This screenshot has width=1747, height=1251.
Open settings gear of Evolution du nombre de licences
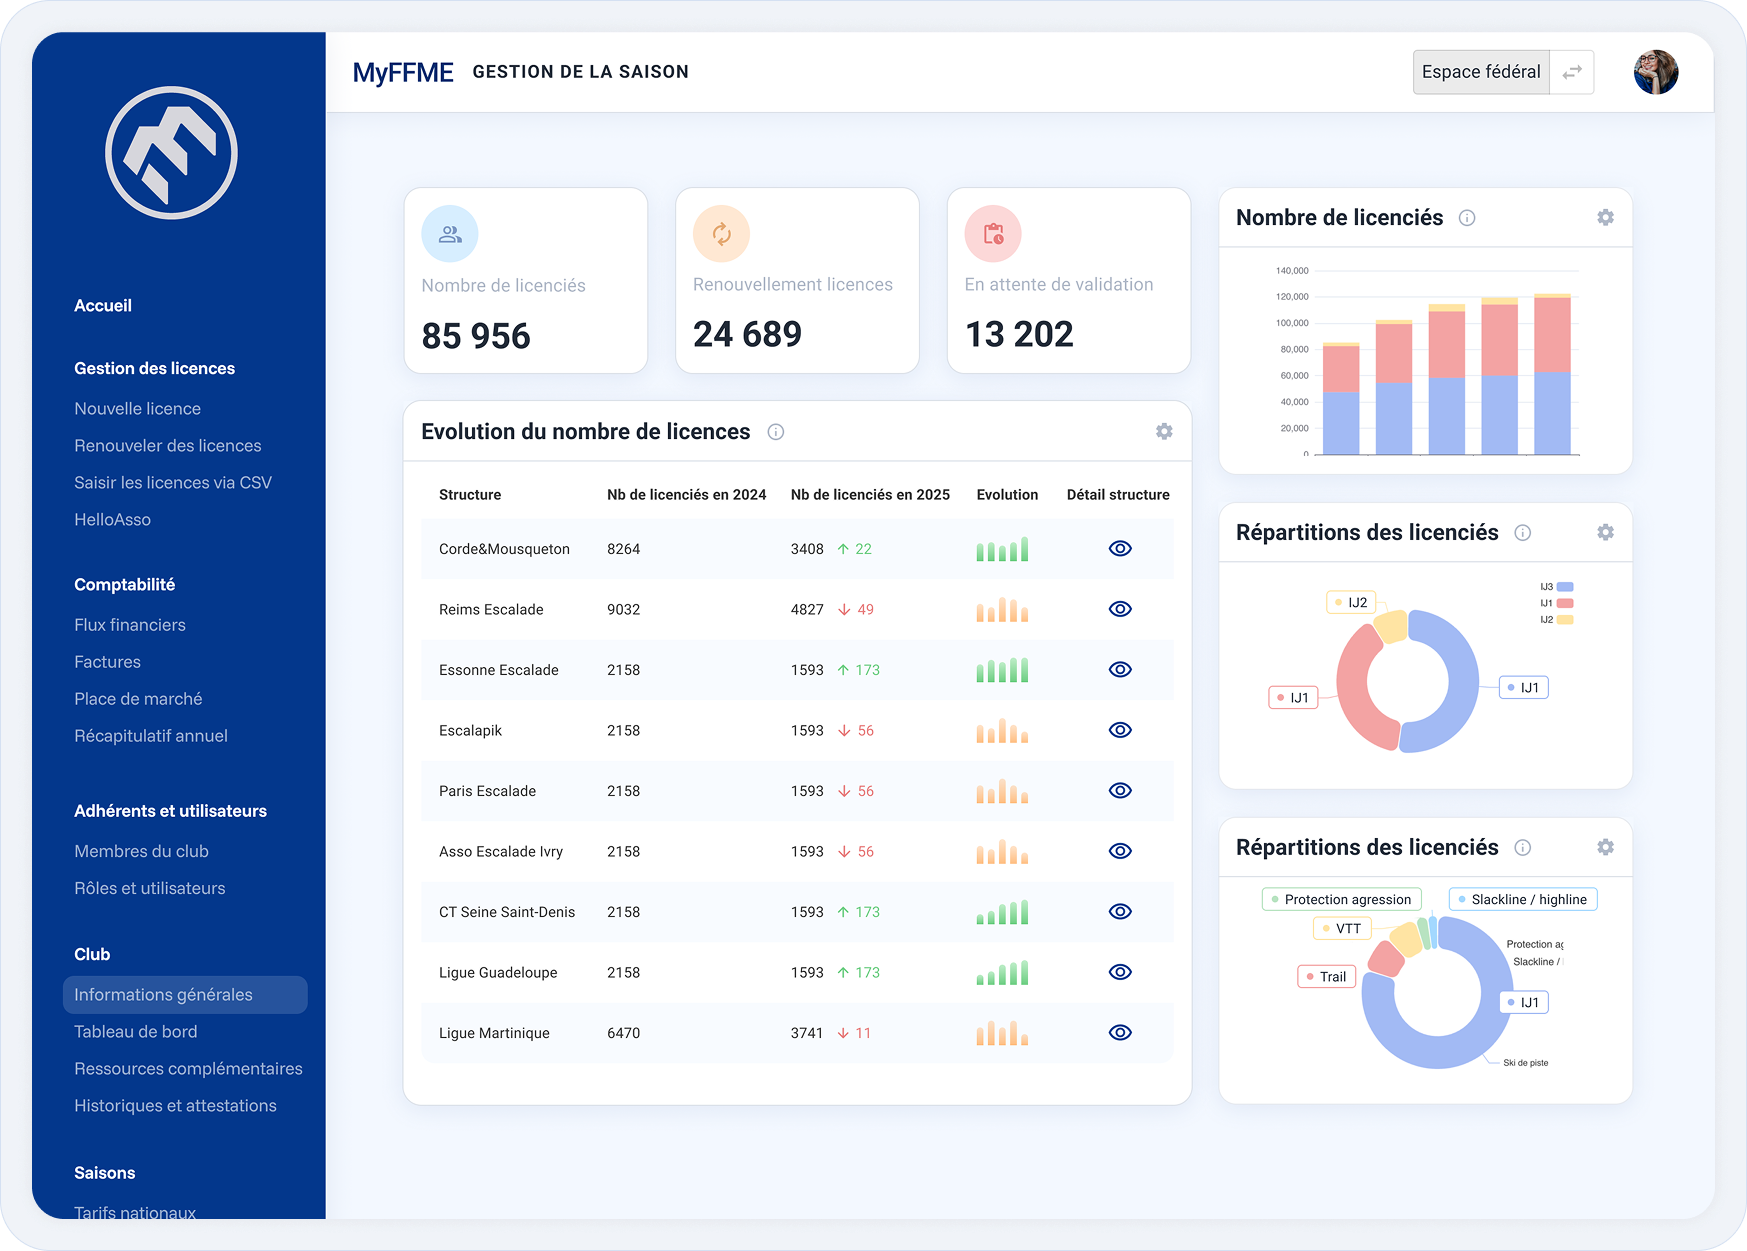tap(1164, 431)
